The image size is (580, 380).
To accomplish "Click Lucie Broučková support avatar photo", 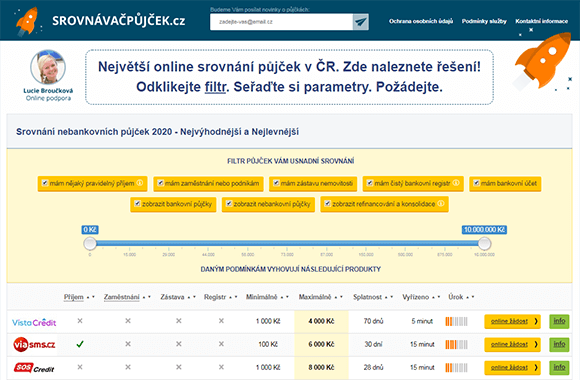I will point(48,68).
